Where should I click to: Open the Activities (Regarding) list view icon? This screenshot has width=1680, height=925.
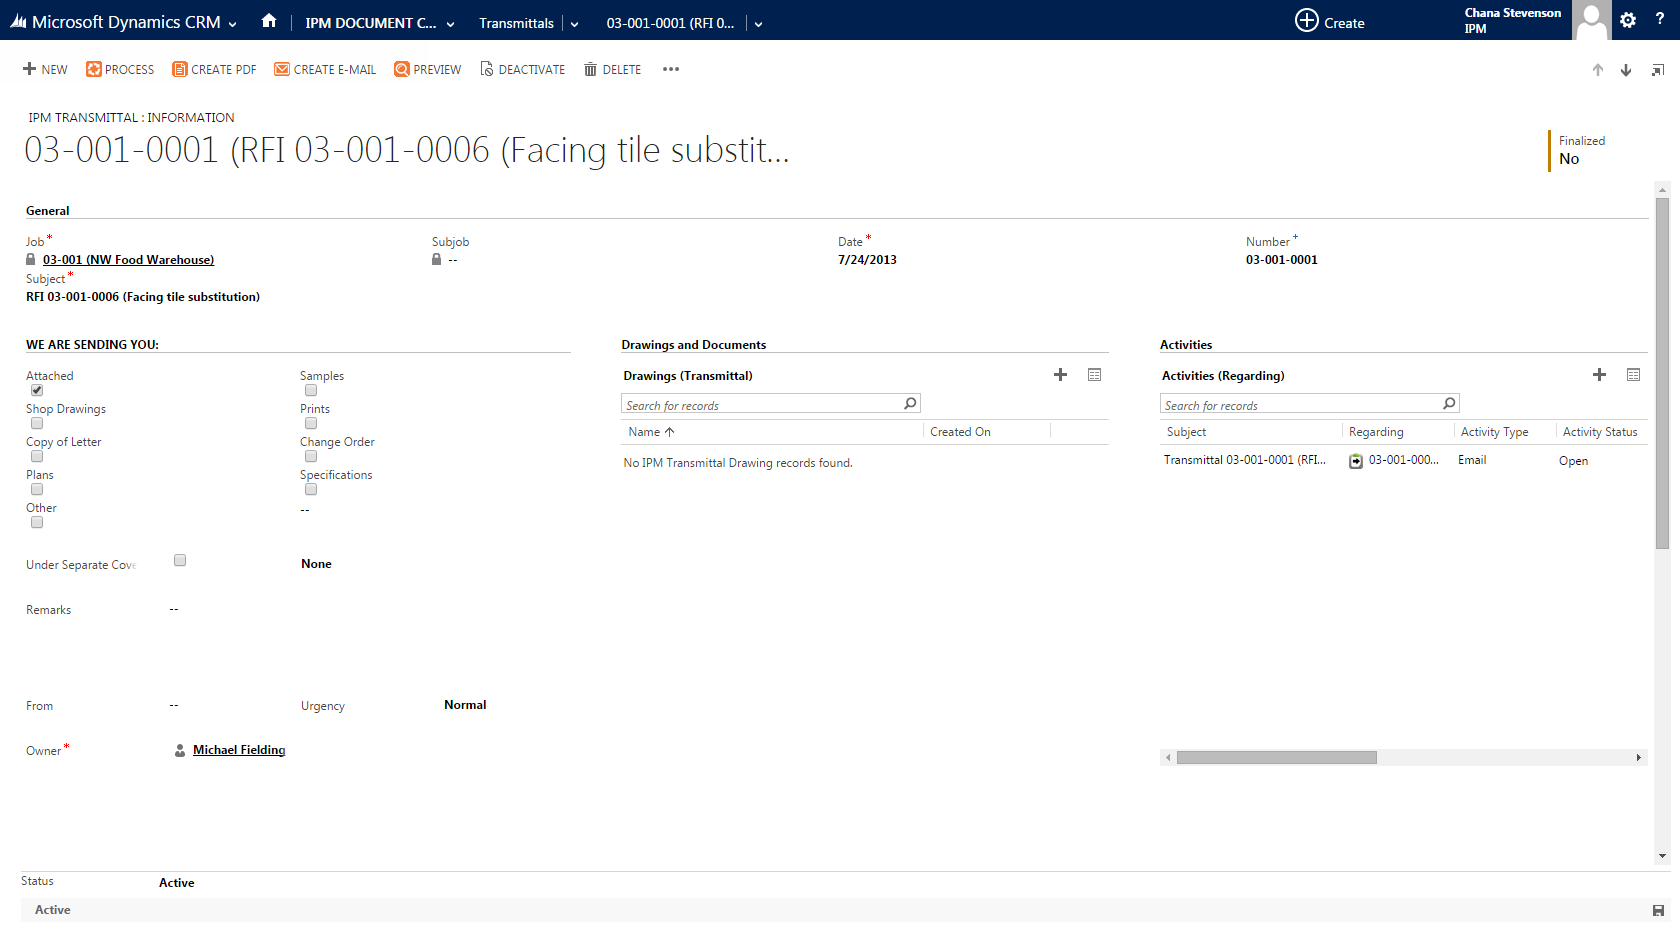point(1634,375)
